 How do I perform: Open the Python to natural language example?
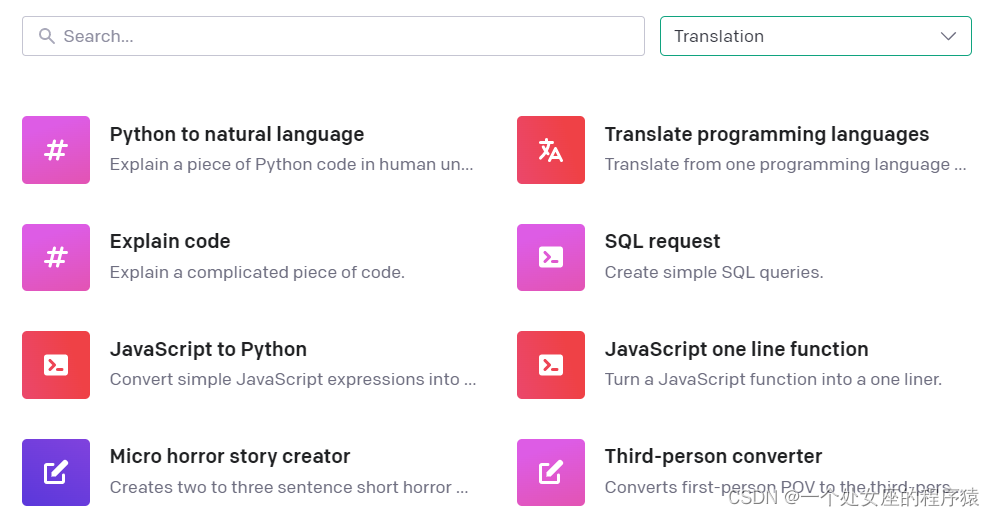[x=237, y=134]
